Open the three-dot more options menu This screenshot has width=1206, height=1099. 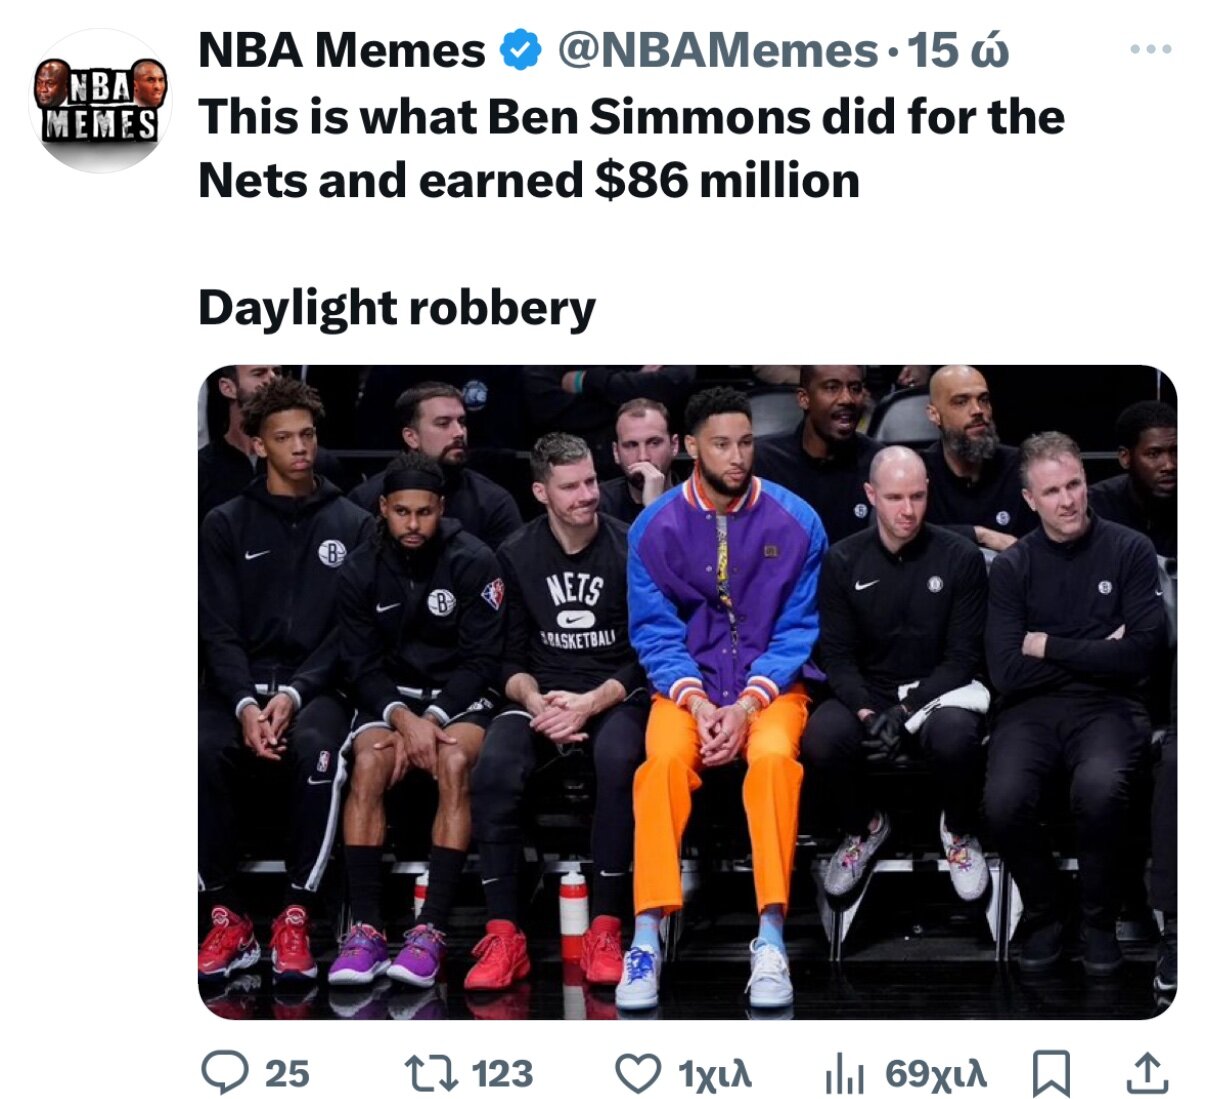click(x=1150, y=49)
